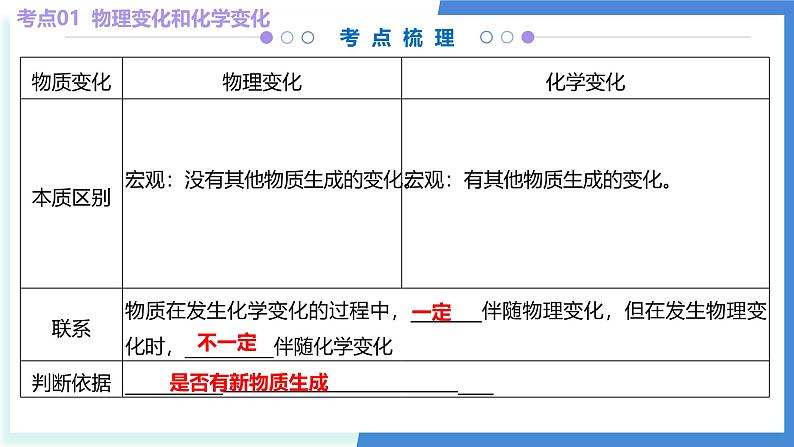The height and width of the screenshot is (447, 794).
Task: Click the red answer 不一定
Action: pyautogui.click(x=227, y=343)
